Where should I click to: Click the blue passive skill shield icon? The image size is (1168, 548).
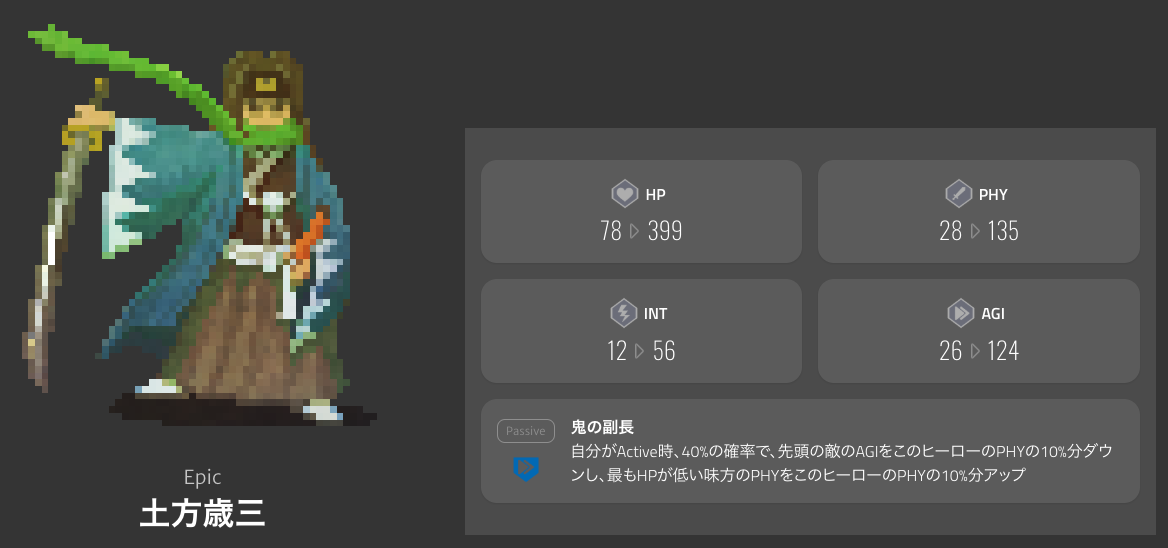pos(526,468)
